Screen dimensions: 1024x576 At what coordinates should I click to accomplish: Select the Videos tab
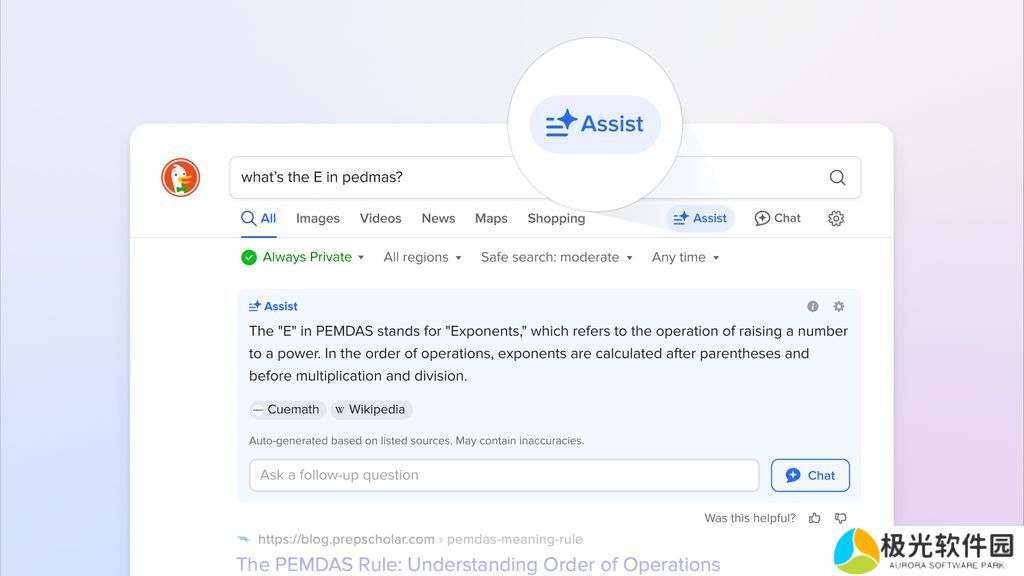click(x=380, y=218)
